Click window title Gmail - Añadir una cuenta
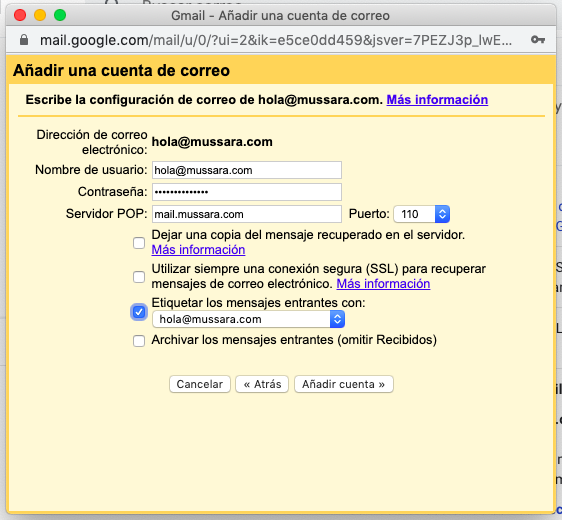Screen dimensions: 562x520 coord(280,16)
